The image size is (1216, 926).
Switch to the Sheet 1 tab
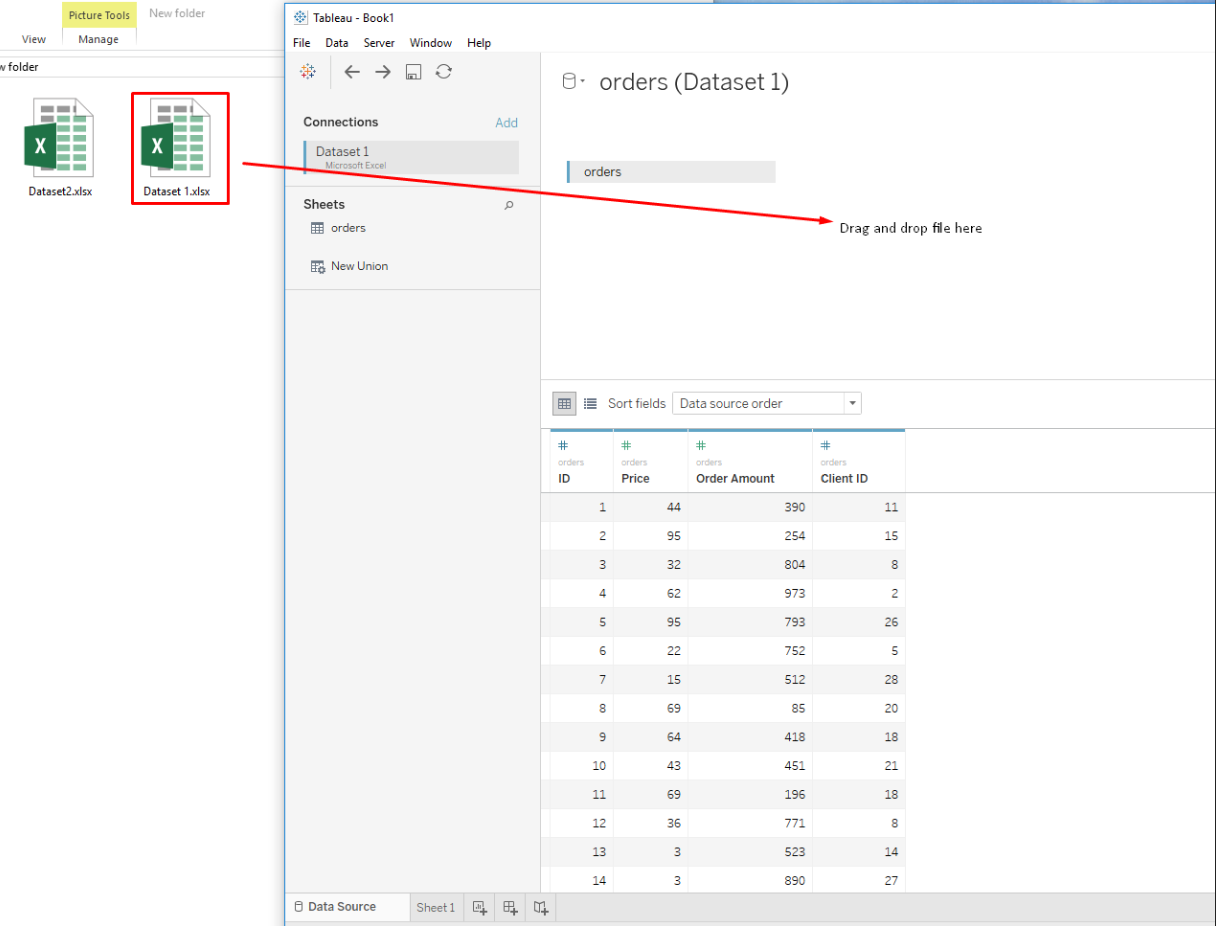tap(435, 907)
